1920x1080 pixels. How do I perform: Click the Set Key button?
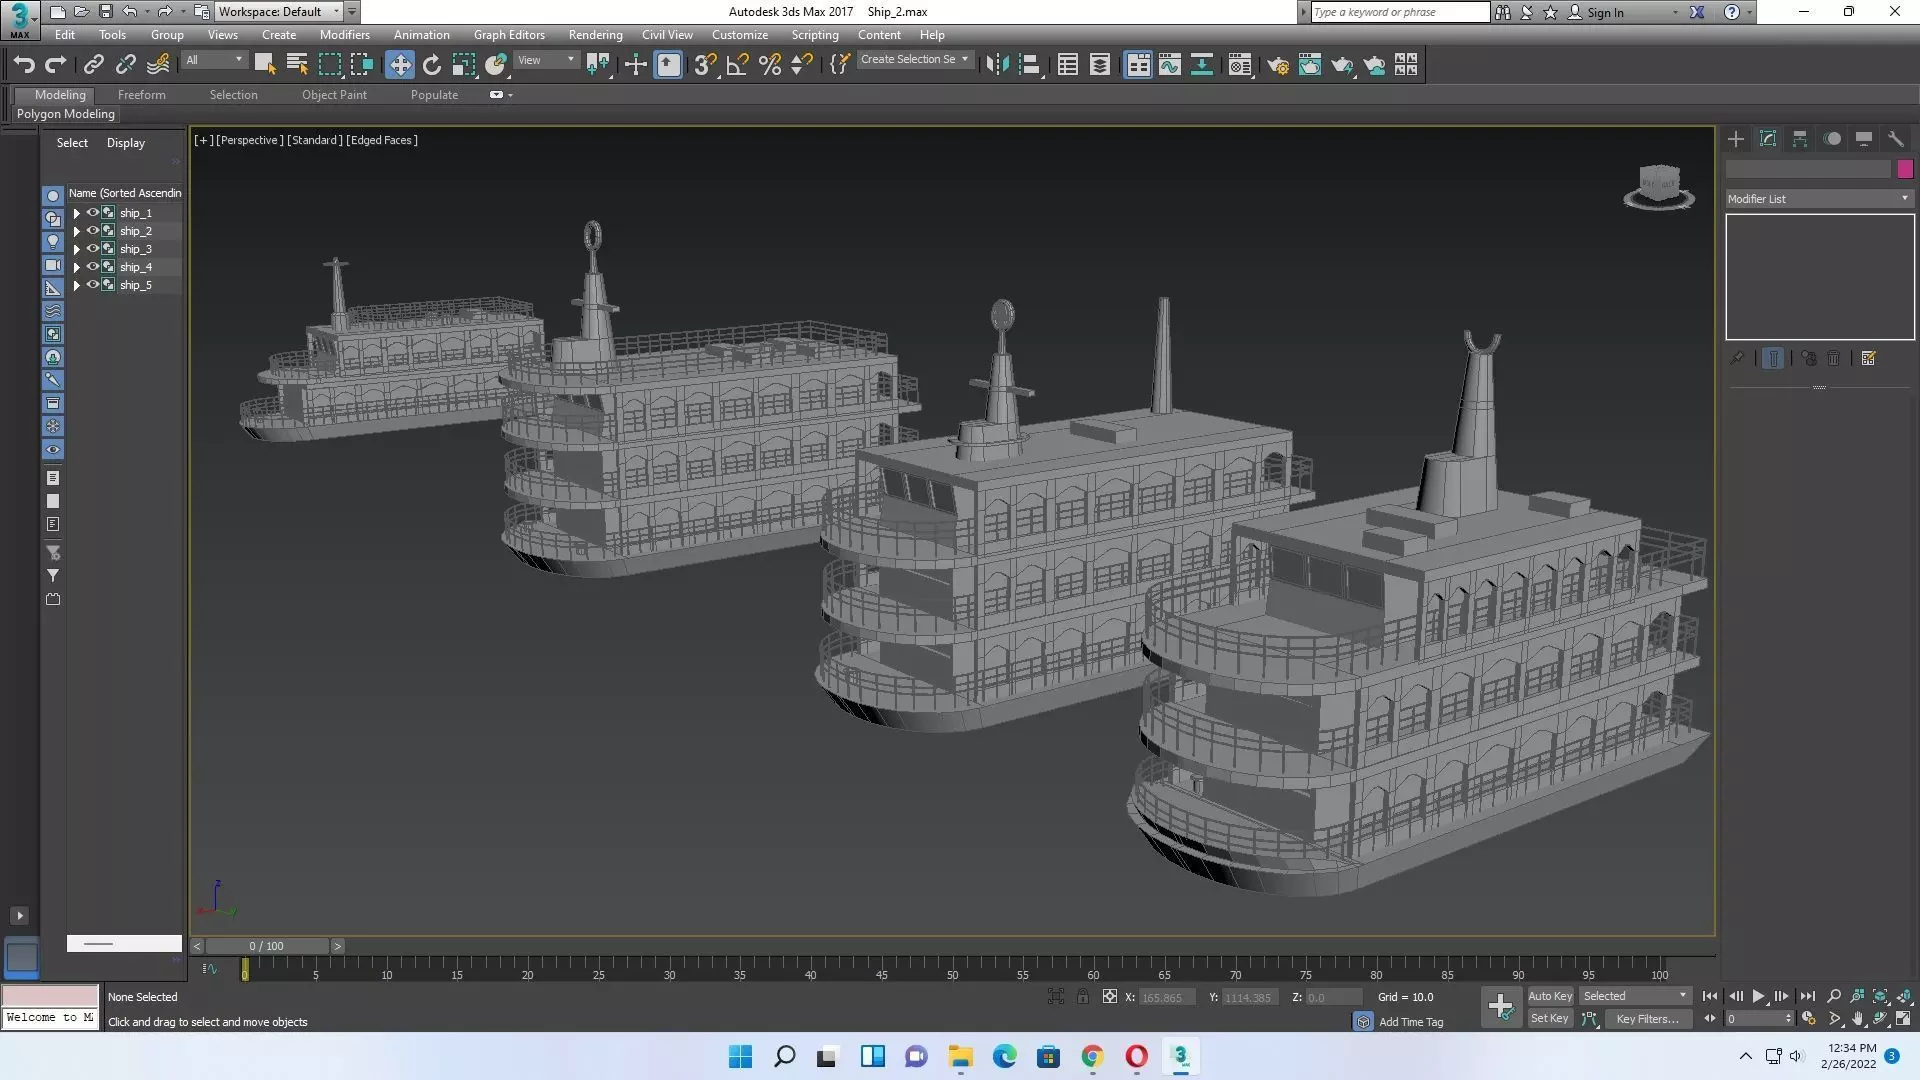tap(1550, 1019)
